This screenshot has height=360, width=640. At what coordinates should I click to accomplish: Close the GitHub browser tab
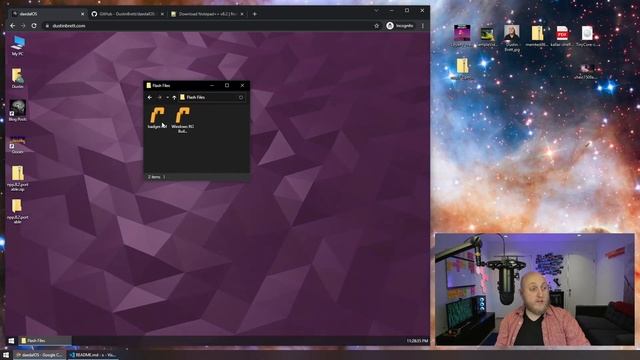(162, 14)
